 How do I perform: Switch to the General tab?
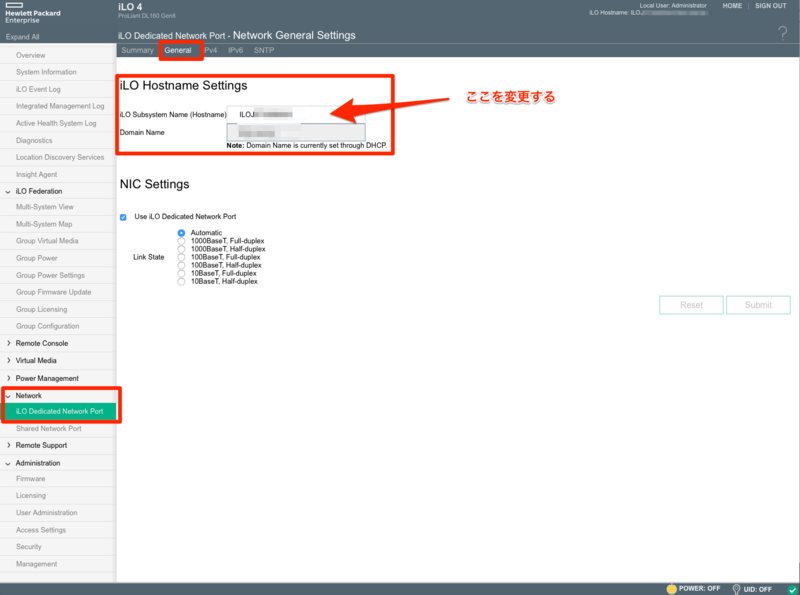[x=178, y=50]
